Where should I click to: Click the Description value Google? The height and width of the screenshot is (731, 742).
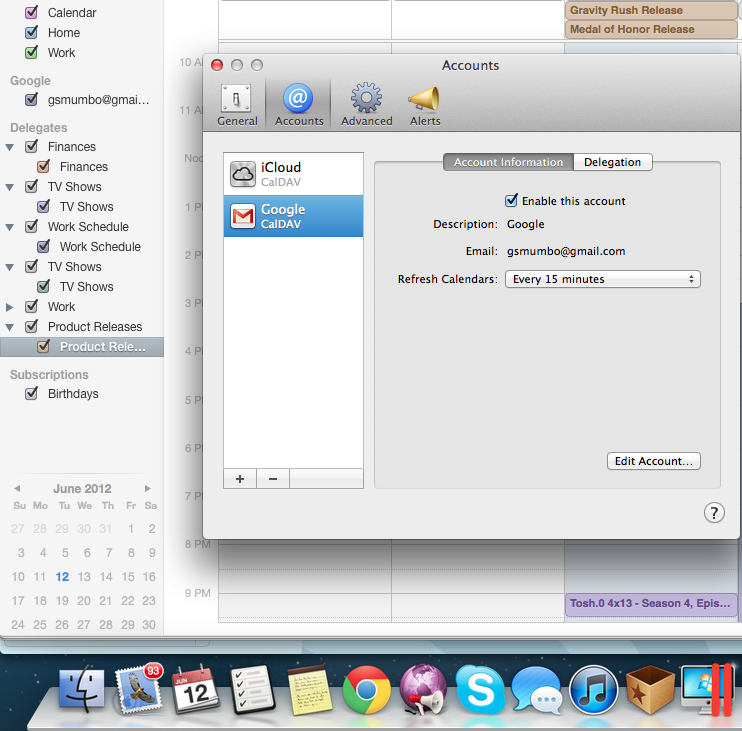pyautogui.click(x=525, y=224)
